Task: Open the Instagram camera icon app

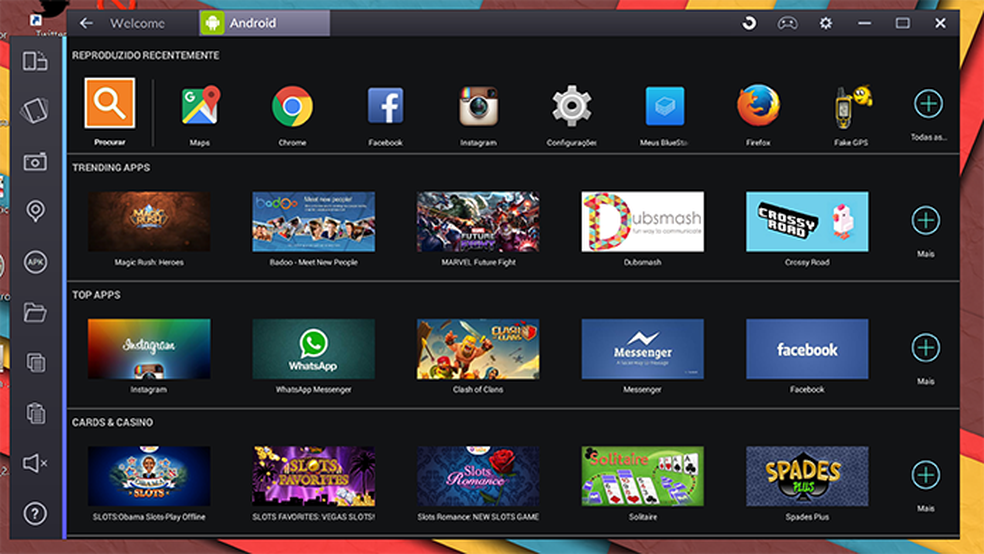Action: click(x=478, y=106)
